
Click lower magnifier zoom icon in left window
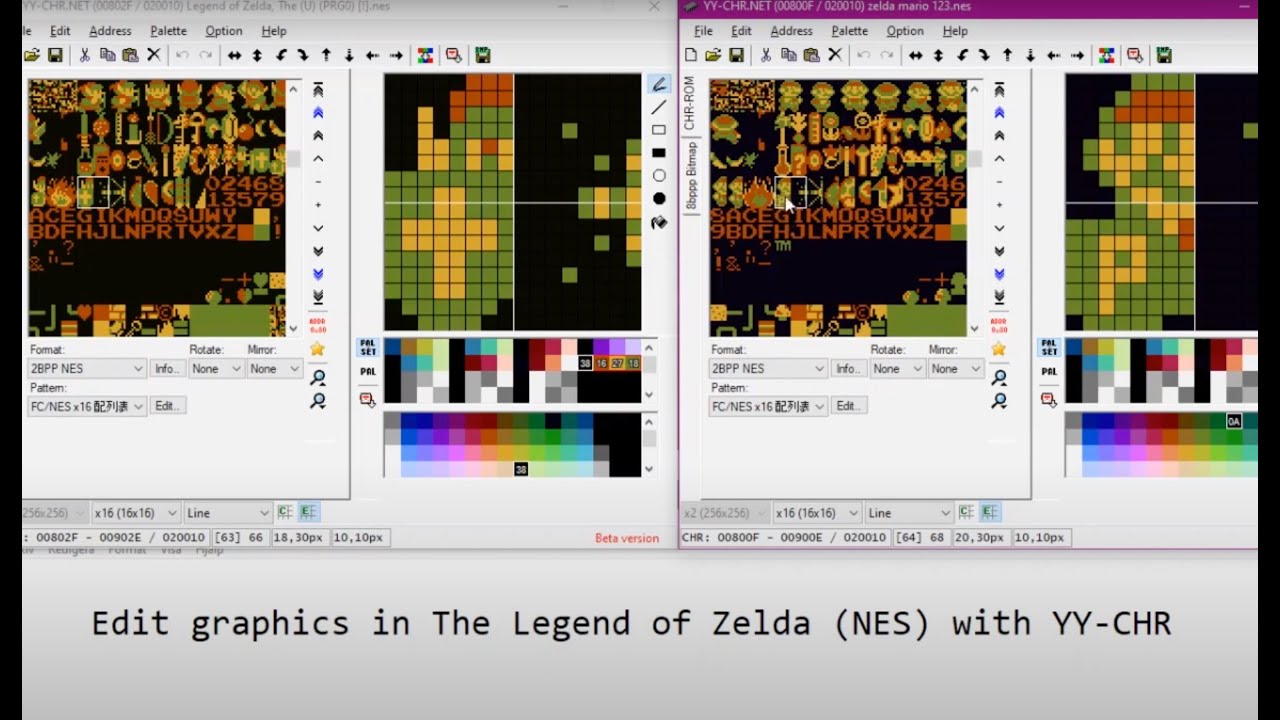[x=317, y=401]
